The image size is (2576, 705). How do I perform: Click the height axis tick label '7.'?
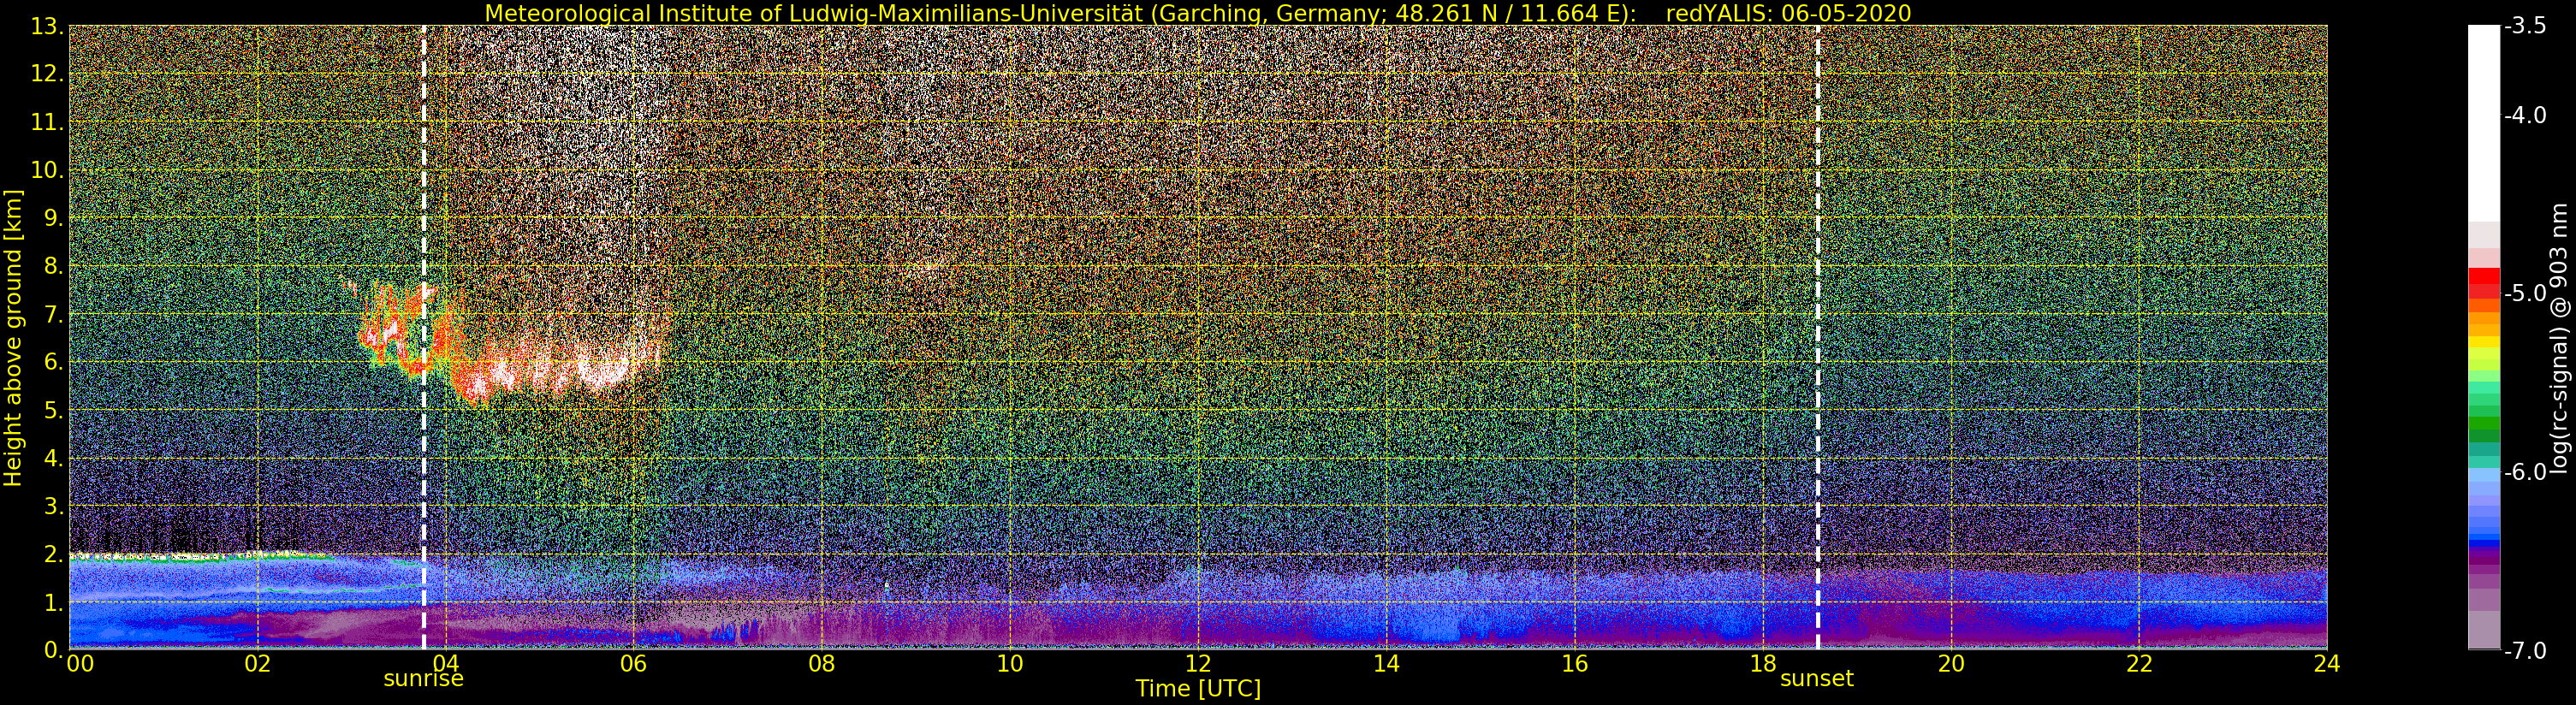[x=53, y=314]
